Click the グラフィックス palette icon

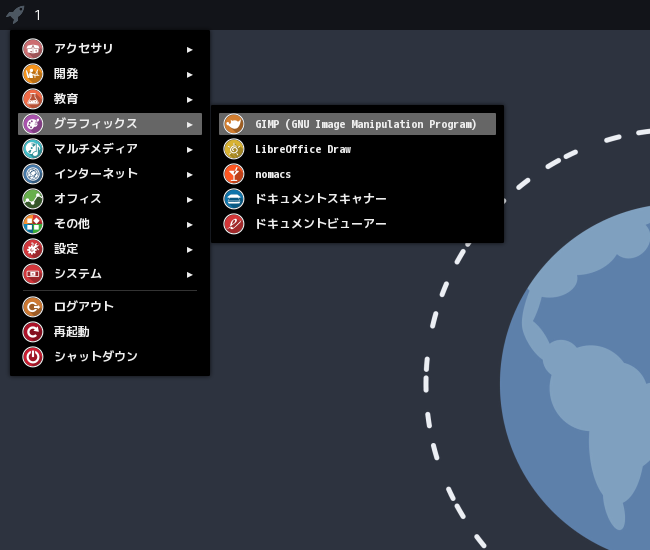[x=33, y=124]
